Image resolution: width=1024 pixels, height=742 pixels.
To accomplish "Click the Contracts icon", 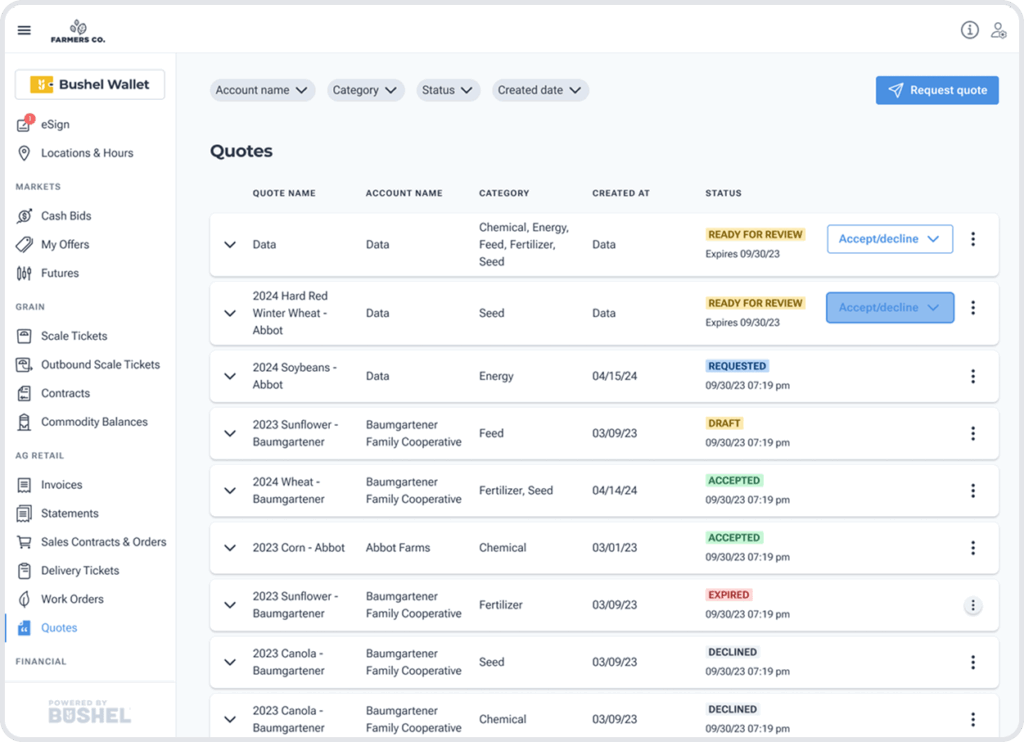I will click(24, 393).
